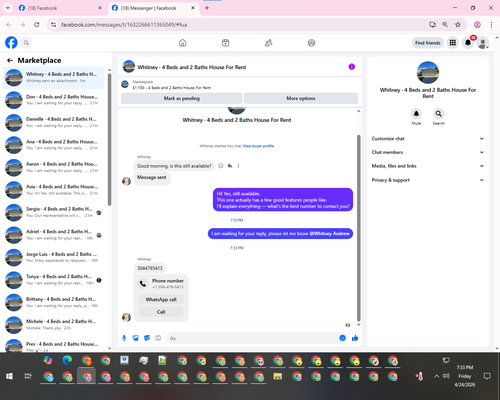Open the Chrome tab search dropdown arrow

pyautogui.click(x=8, y=8)
